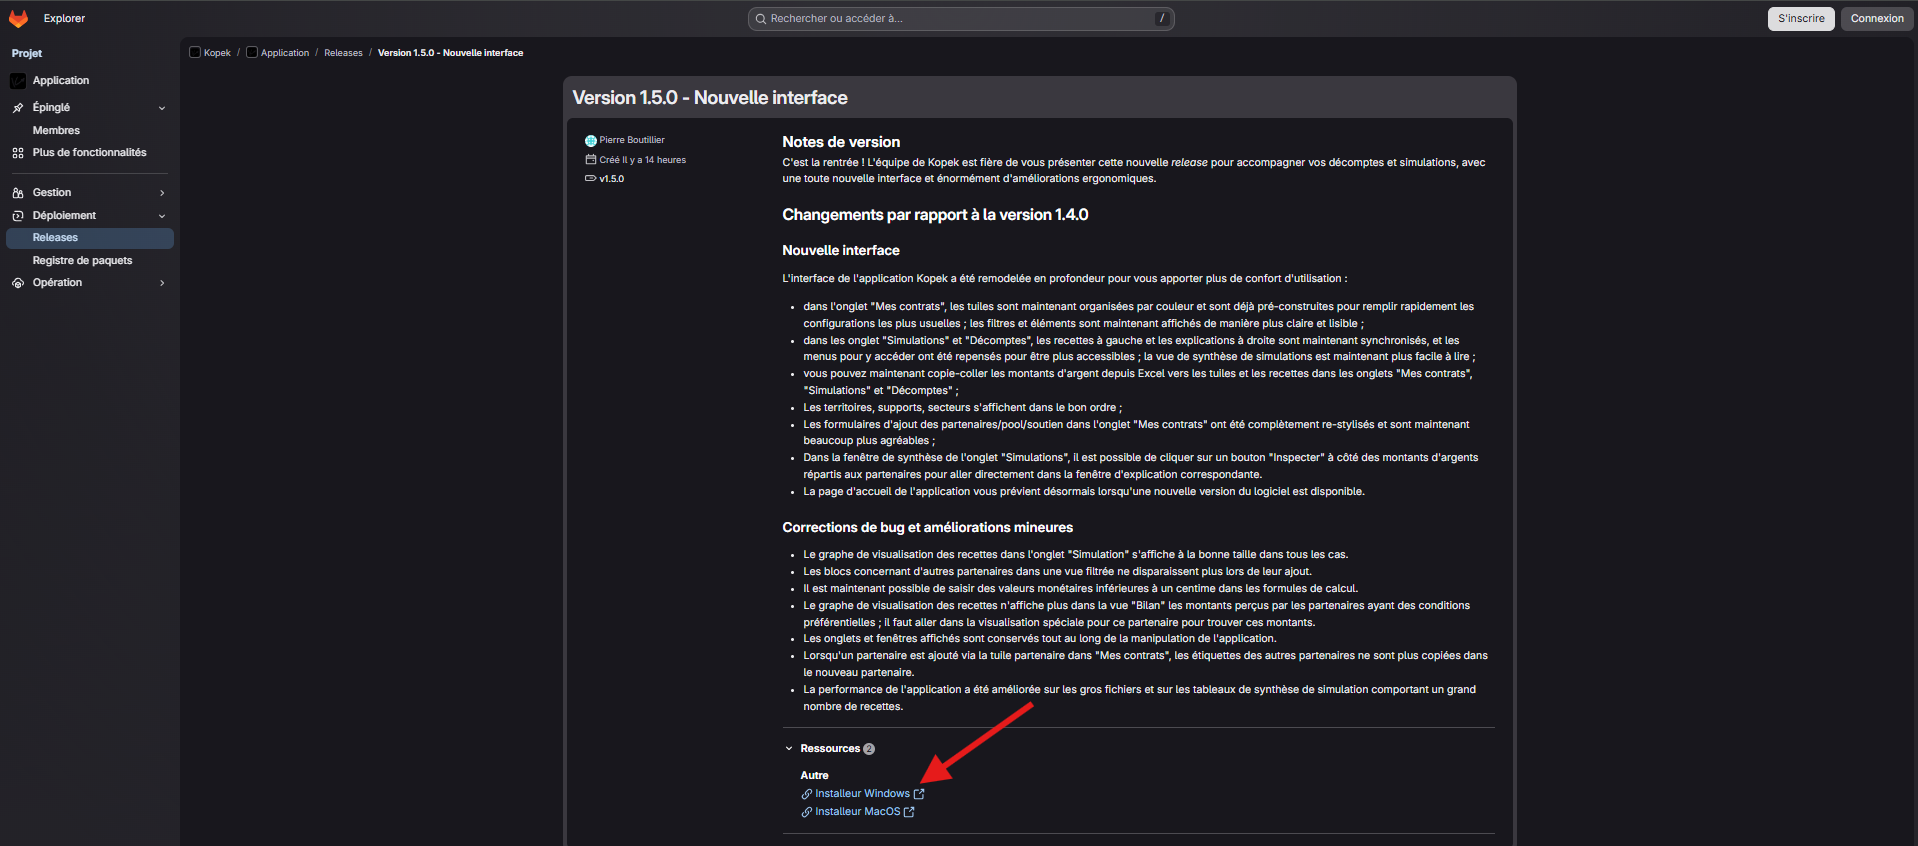This screenshot has height=846, width=1918.
Task: Focus the Rechercher ou accéder à search field
Action: [961, 19]
